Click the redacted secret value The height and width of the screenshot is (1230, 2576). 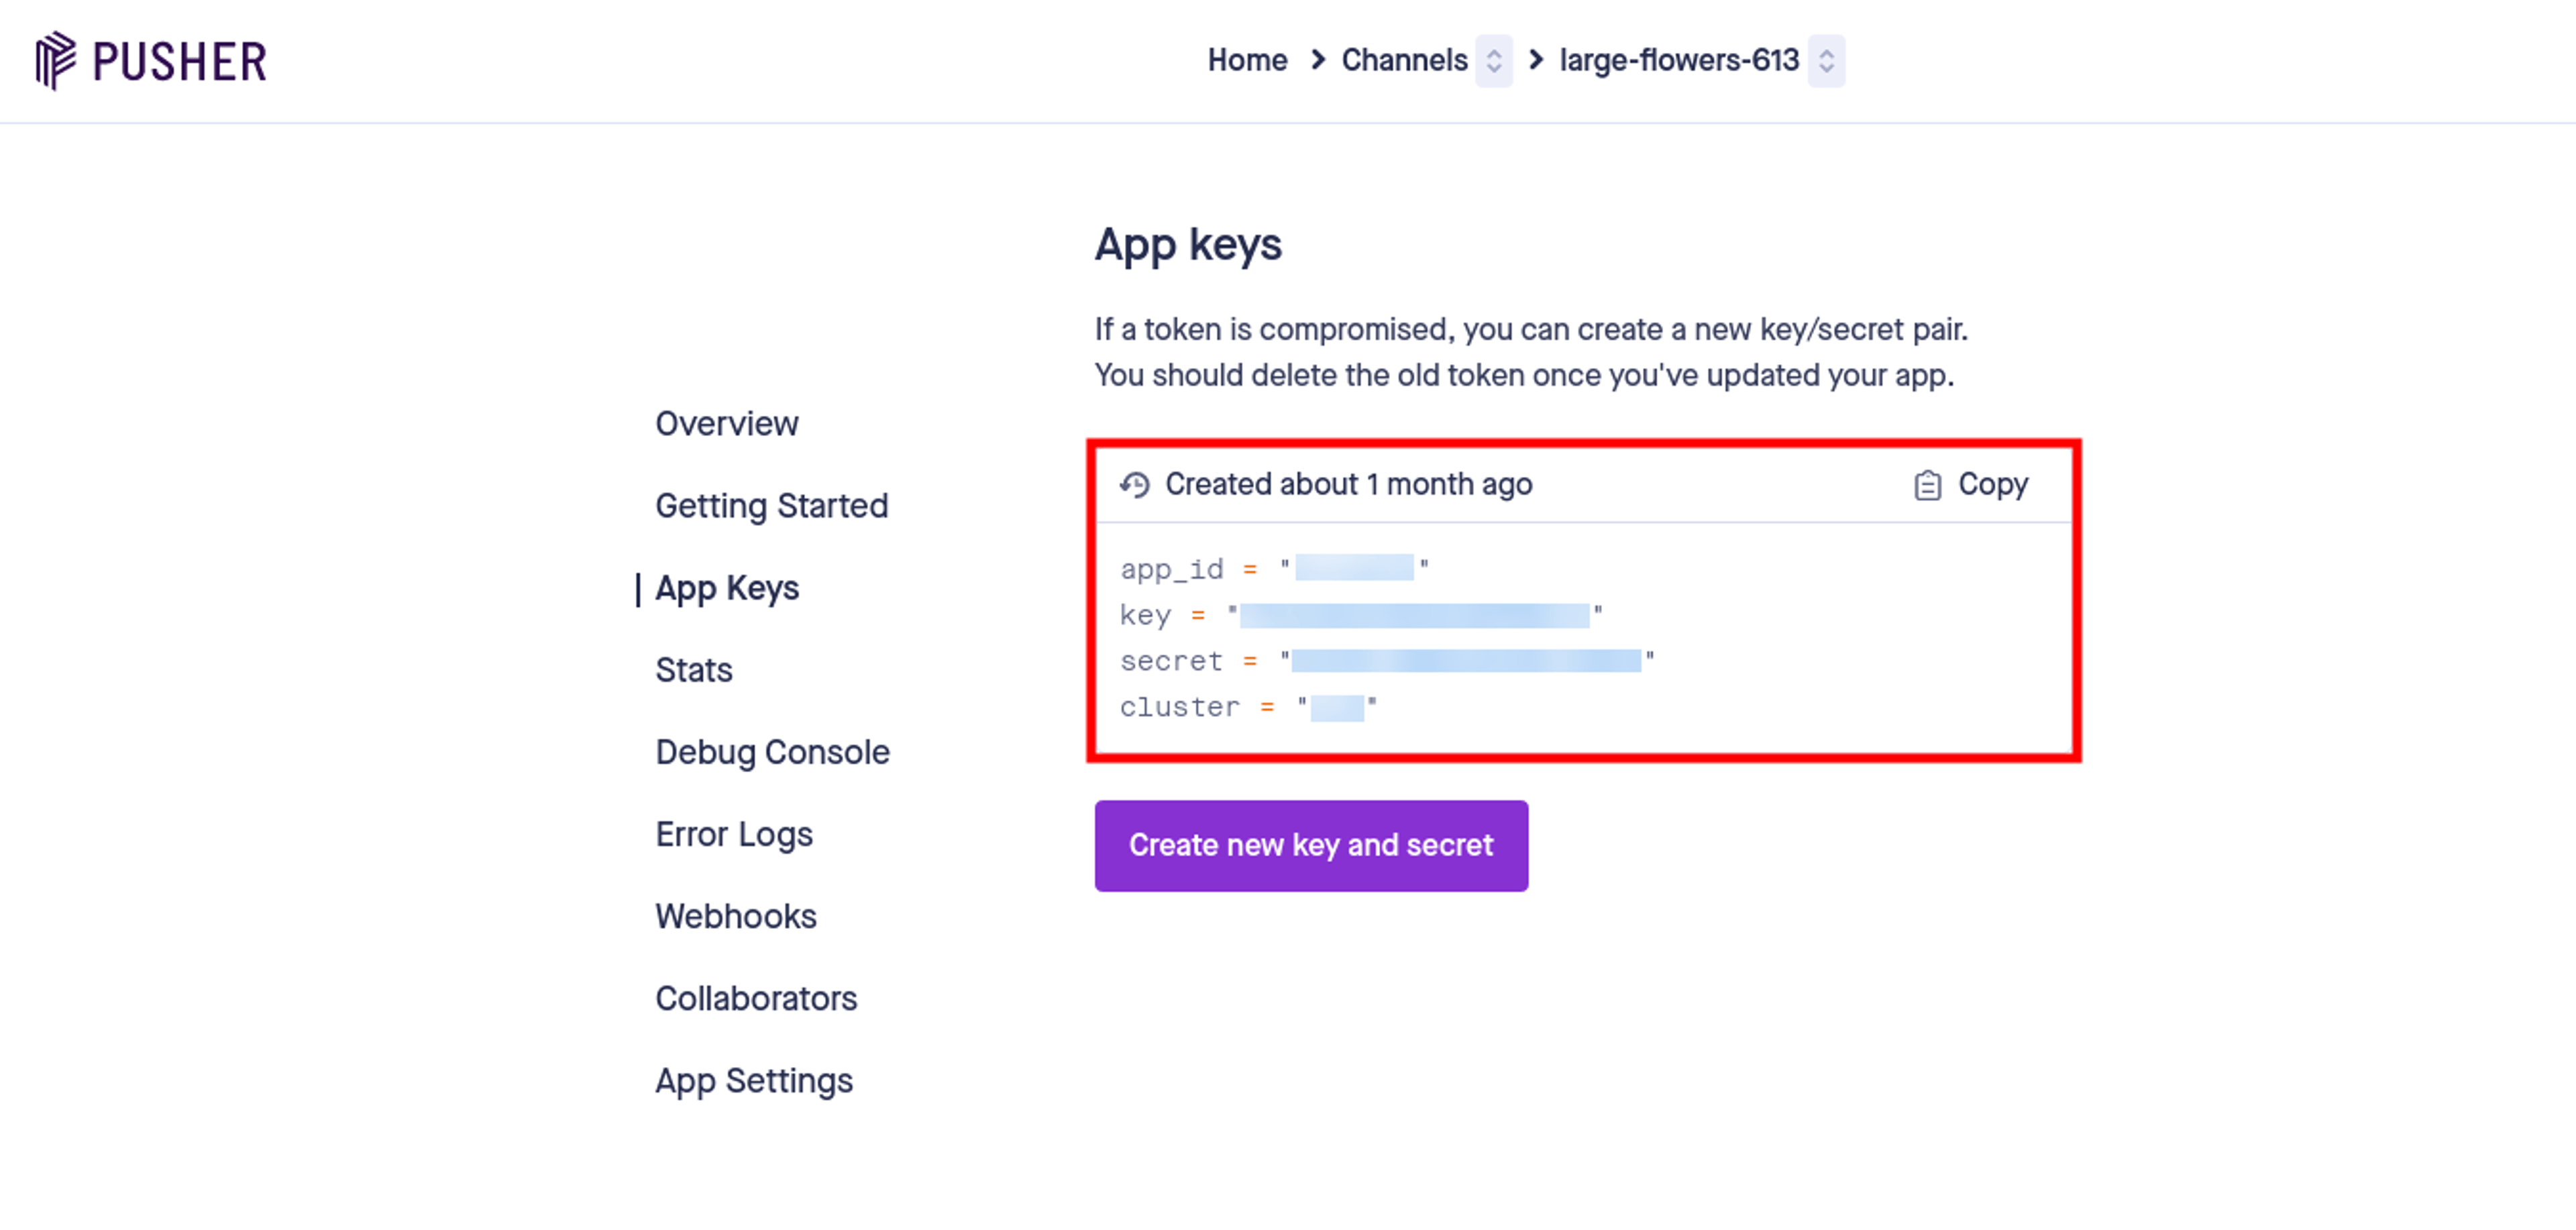point(1466,661)
